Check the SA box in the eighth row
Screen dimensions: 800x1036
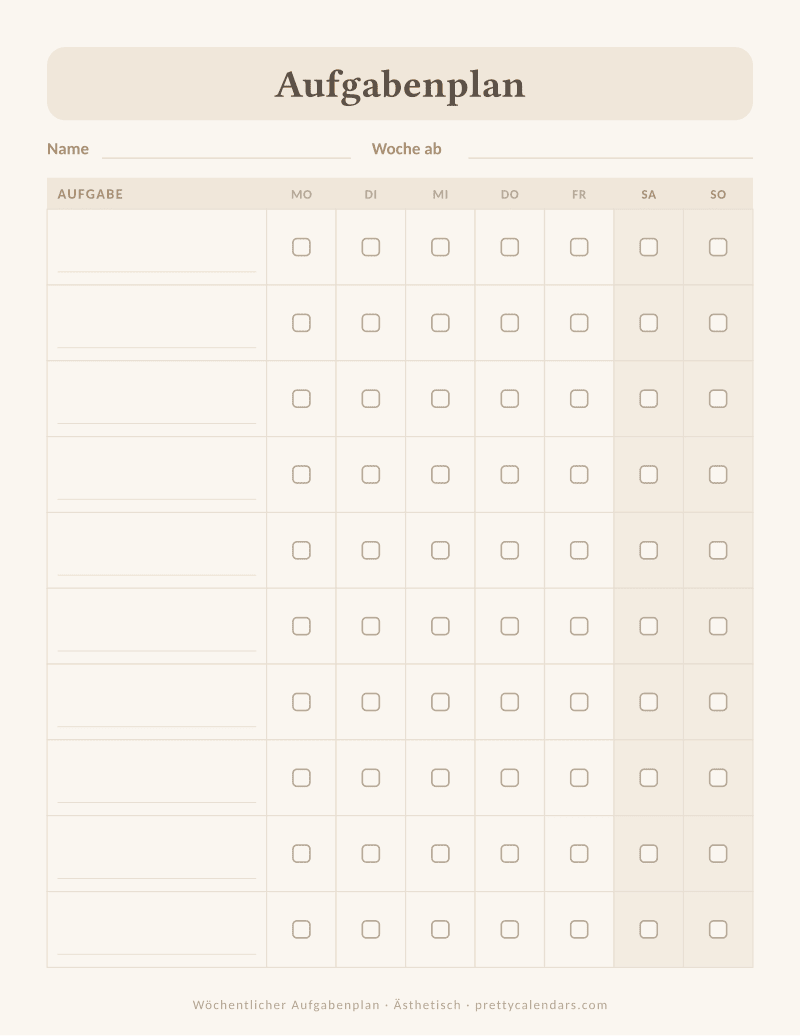[x=649, y=778]
